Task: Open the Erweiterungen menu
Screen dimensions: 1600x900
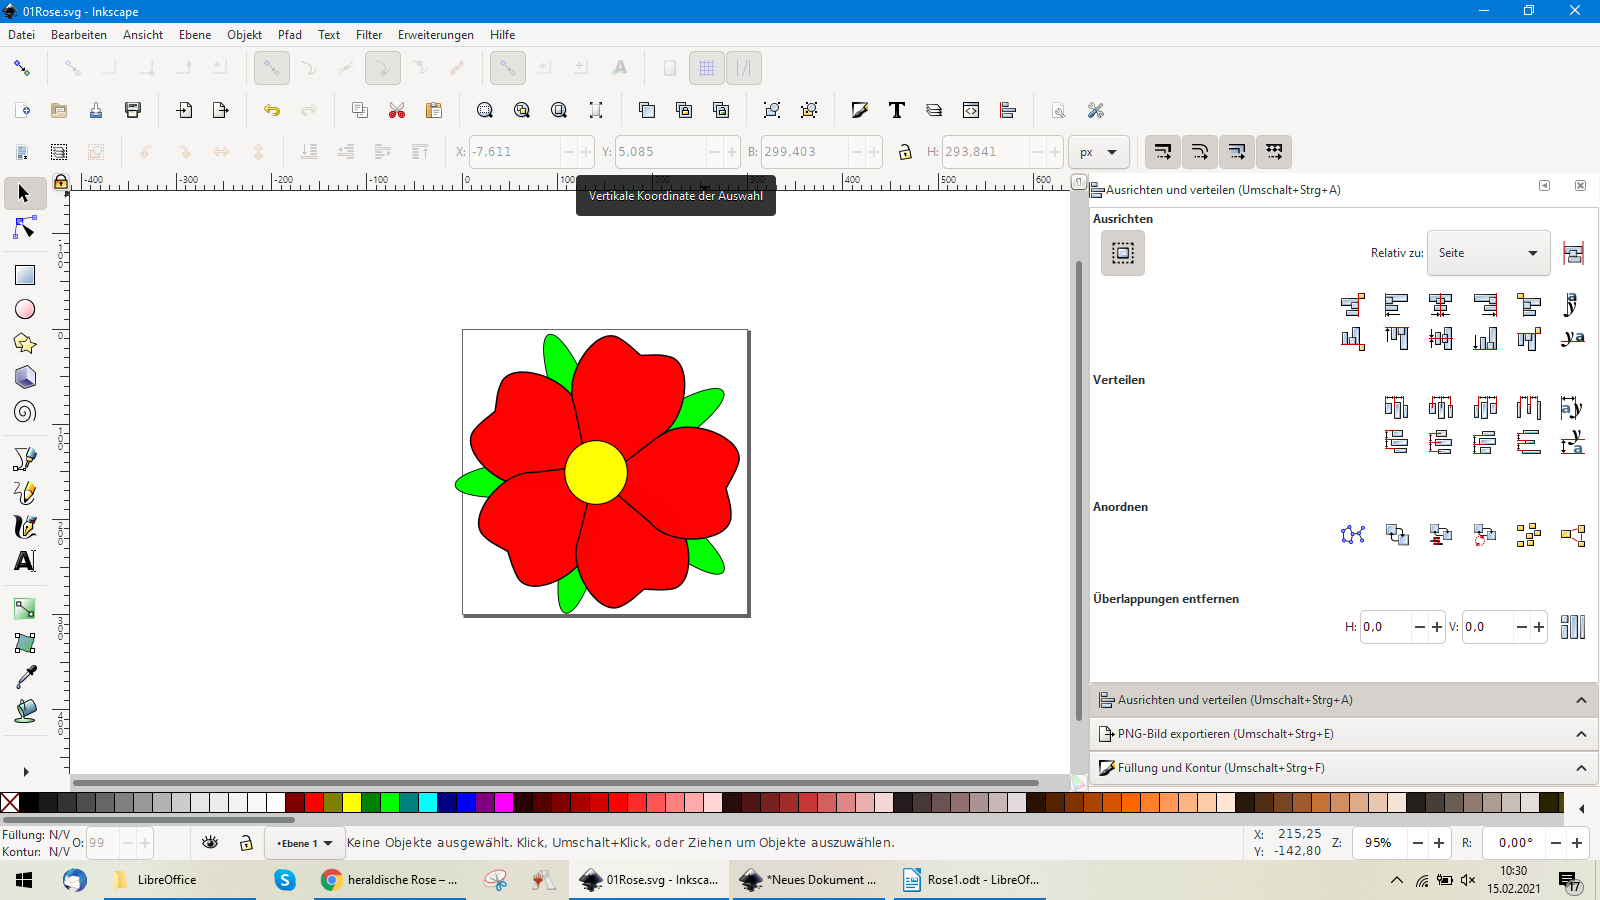Action: [435, 35]
